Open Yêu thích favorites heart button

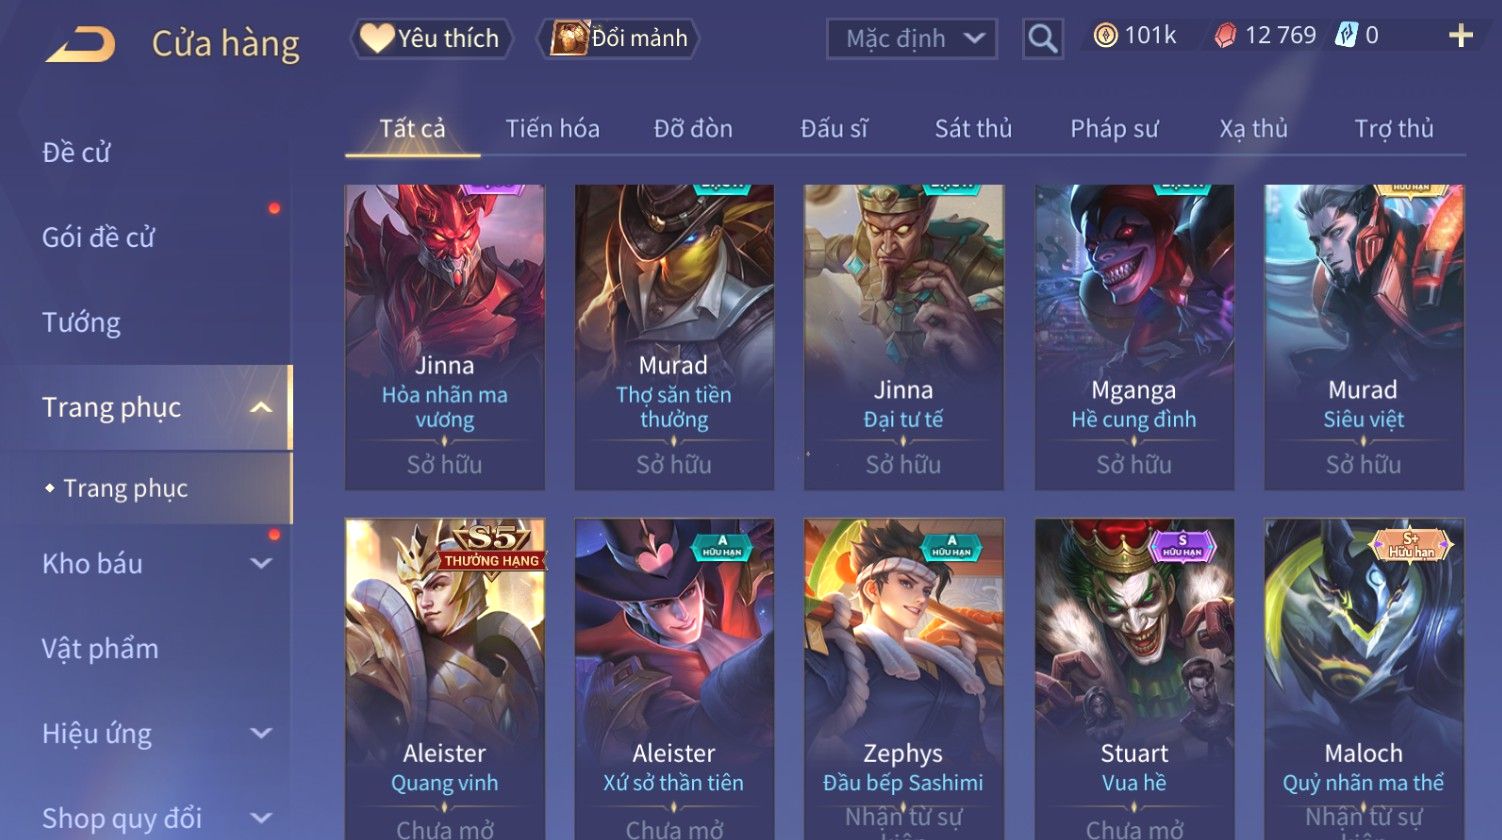tap(431, 39)
